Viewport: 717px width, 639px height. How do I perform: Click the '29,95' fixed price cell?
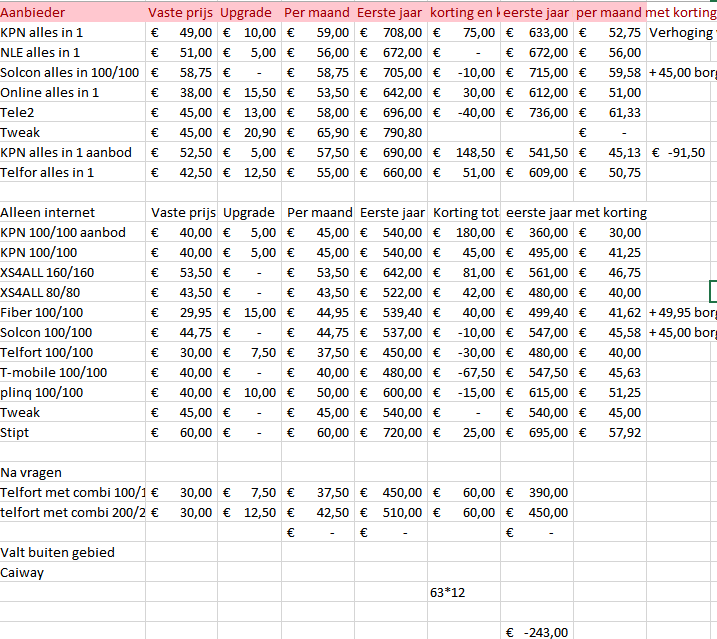pyautogui.click(x=182, y=312)
